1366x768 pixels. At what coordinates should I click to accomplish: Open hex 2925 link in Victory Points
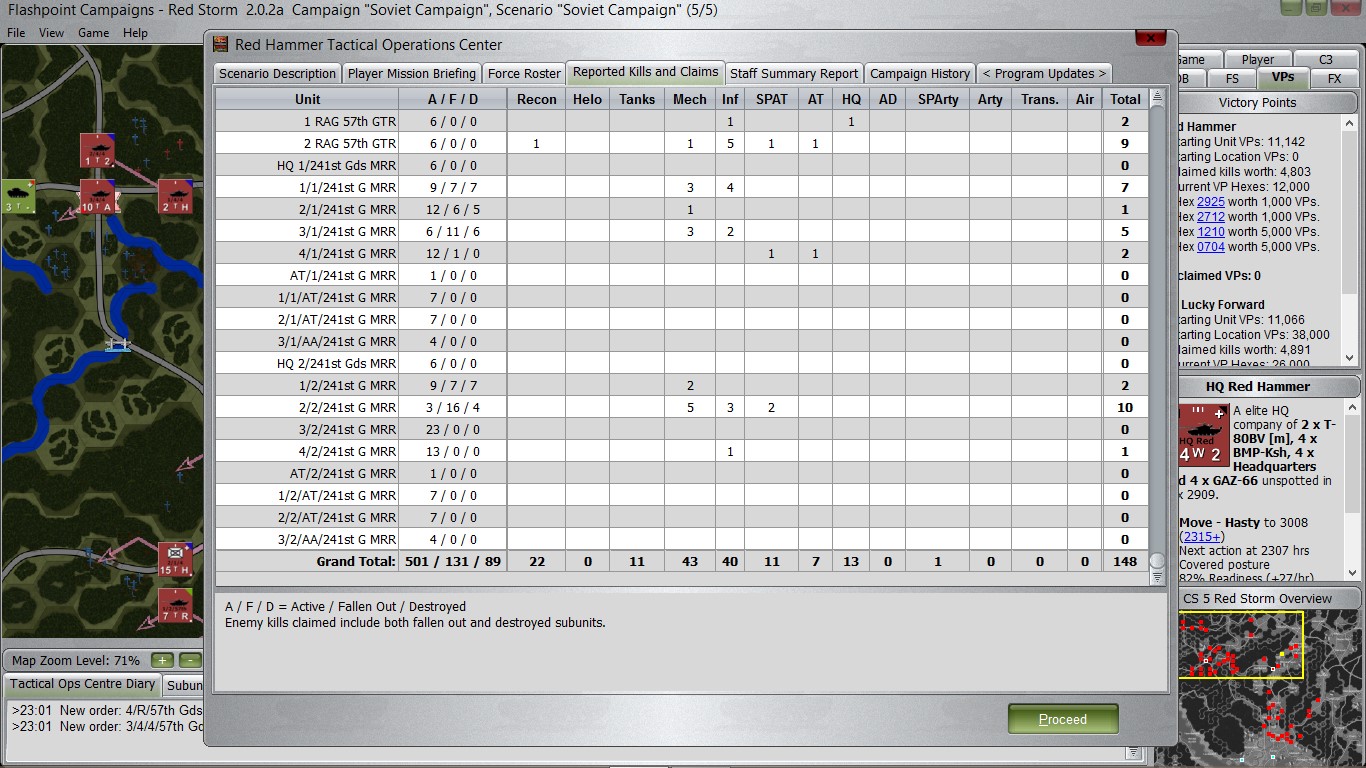pos(1210,202)
